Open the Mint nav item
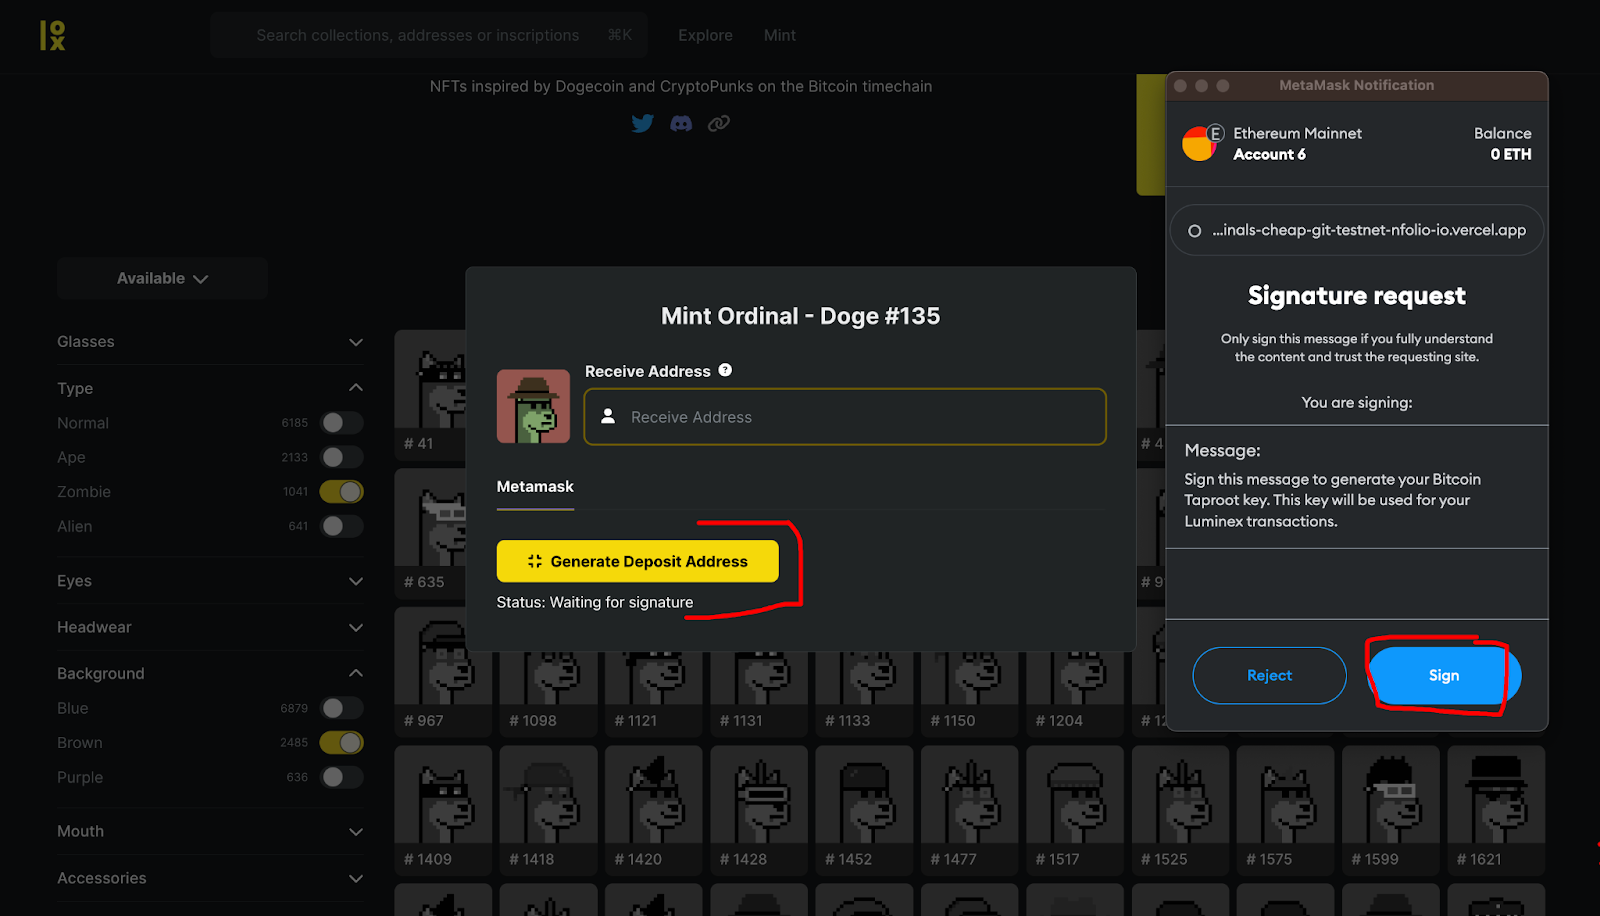Screen dimensions: 1600x916 pyautogui.click(x=780, y=35)
